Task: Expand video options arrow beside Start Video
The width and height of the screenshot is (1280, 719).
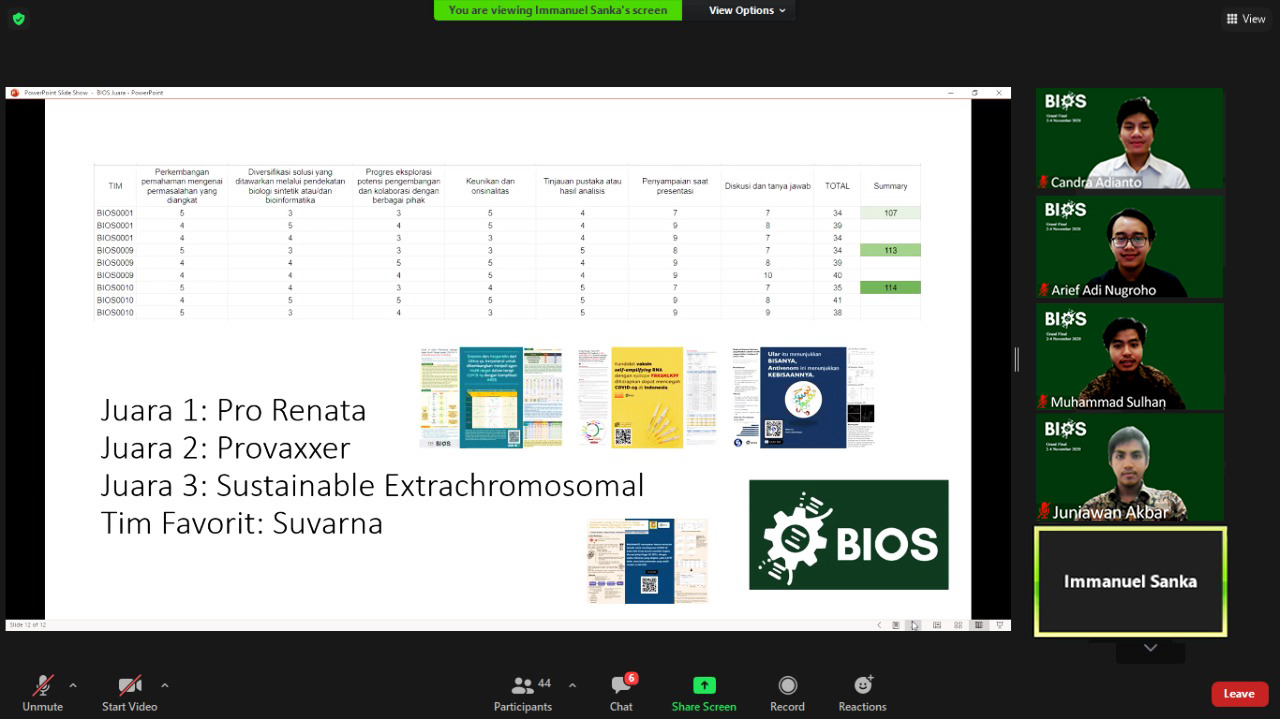Action: point(165,686)
